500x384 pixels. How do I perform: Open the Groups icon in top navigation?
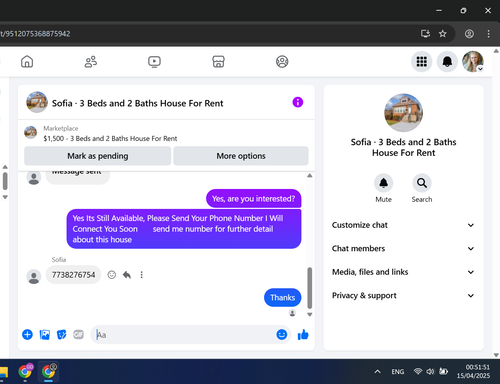282,62
